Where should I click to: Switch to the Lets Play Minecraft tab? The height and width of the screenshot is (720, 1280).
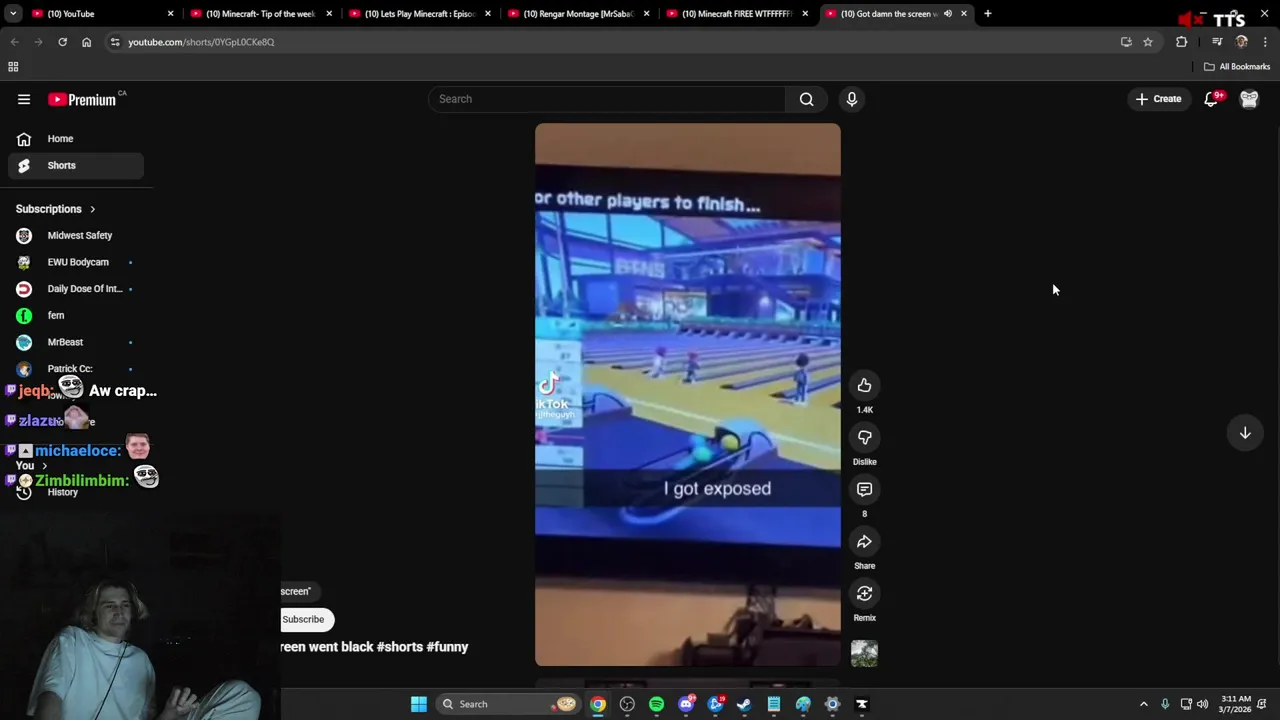(419, 14)
